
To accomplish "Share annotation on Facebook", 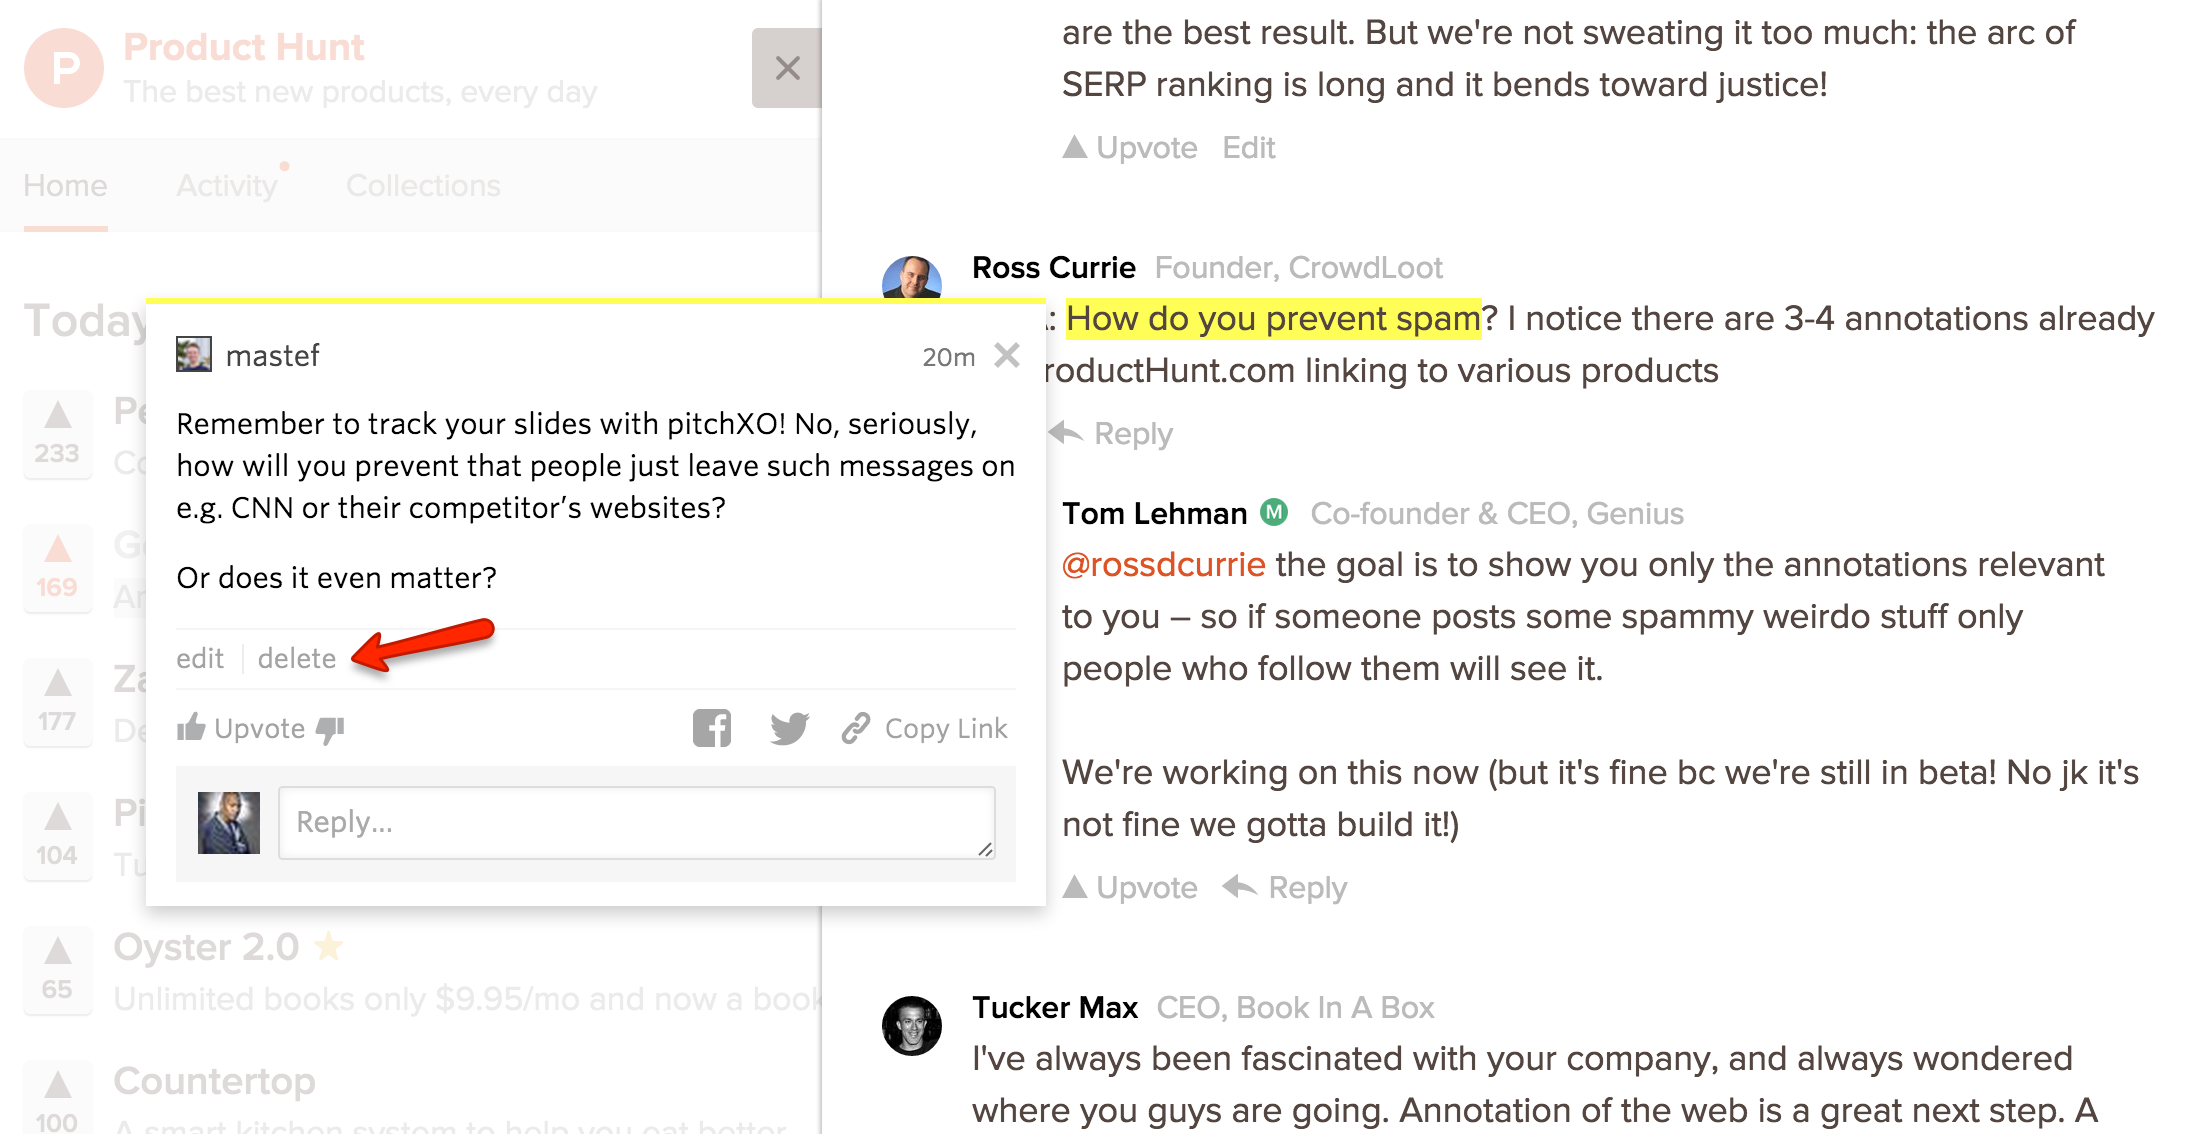I will [x=712, y=728].
